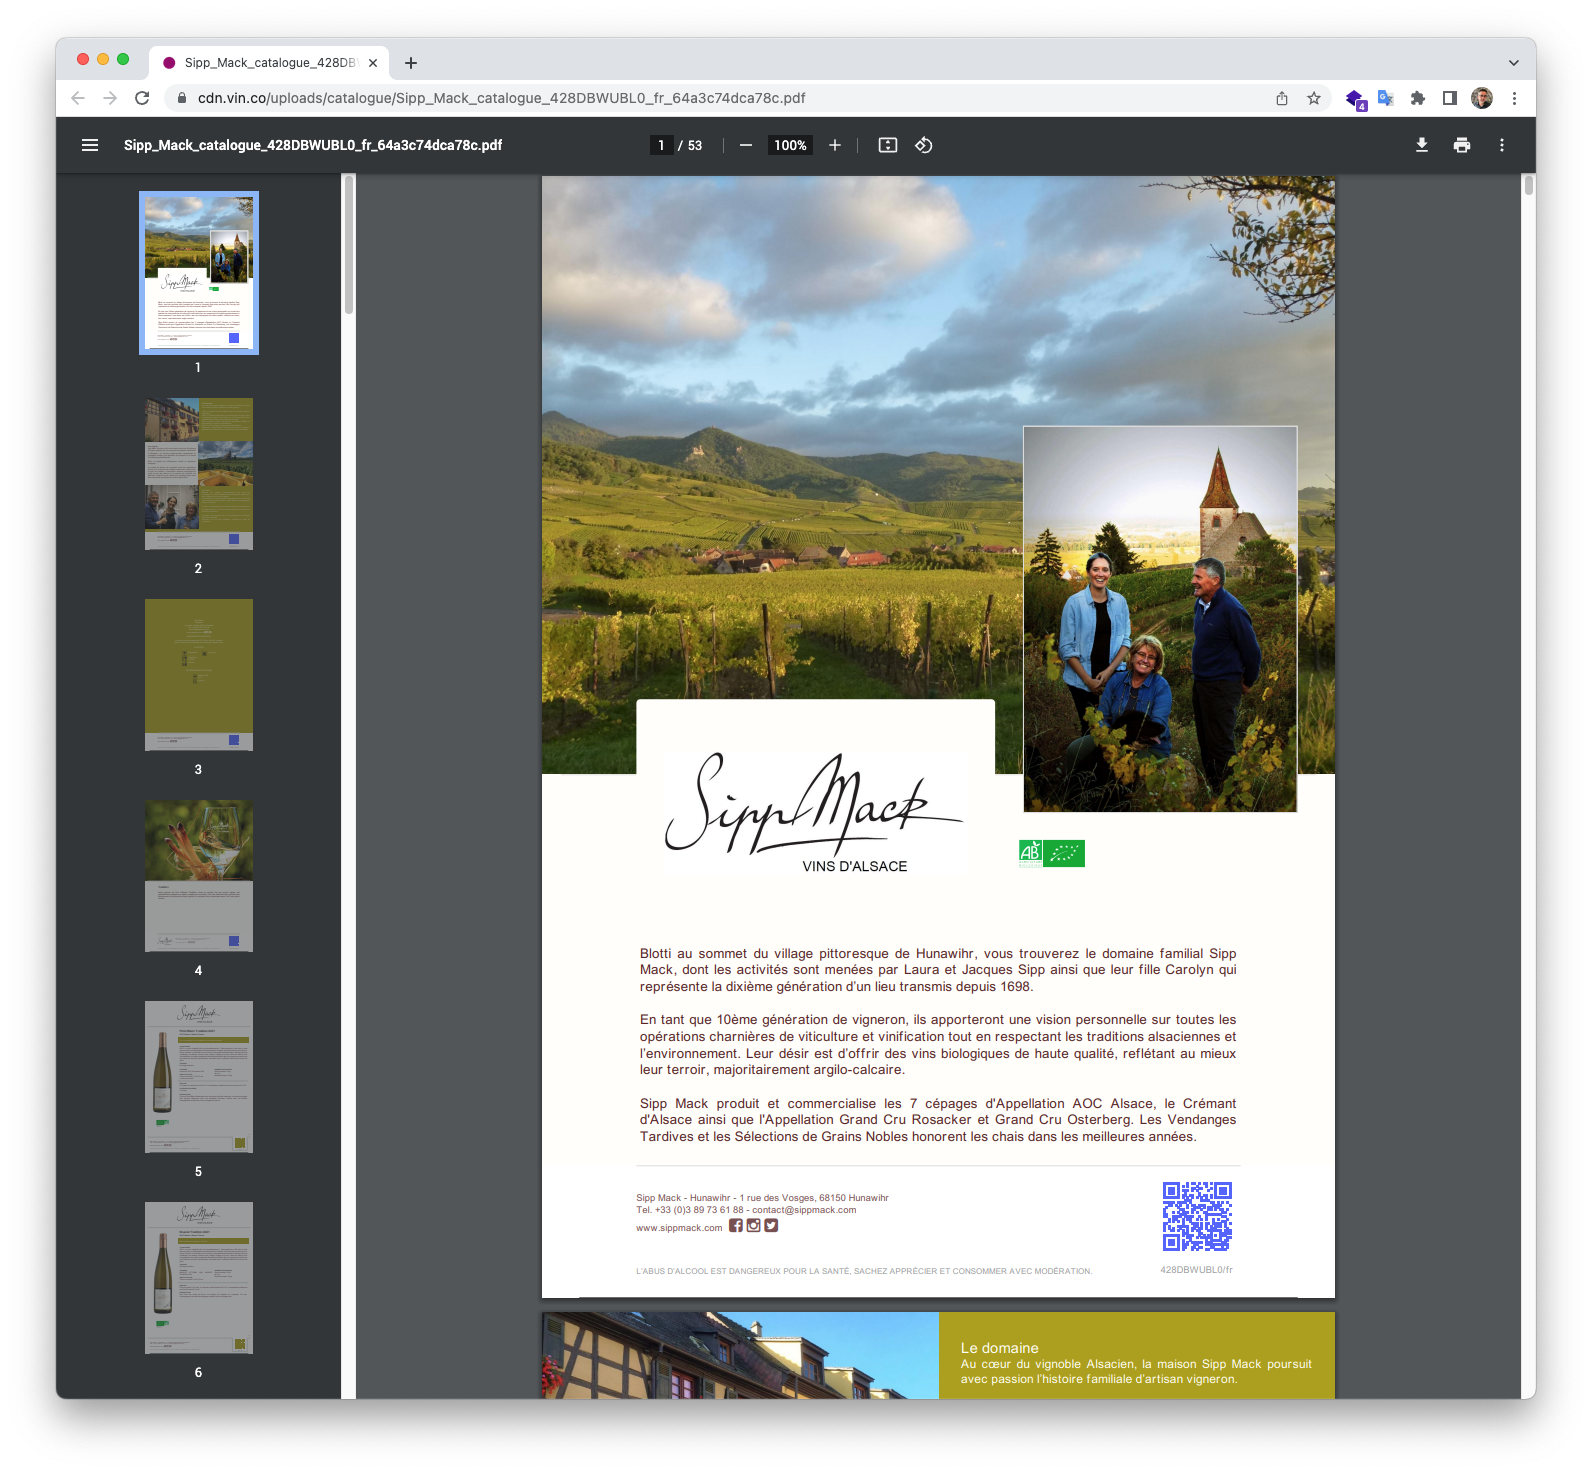Open the www.sippmack.com website link
This screenshot has width=1592, height=1473.
tap(679, 1228)
